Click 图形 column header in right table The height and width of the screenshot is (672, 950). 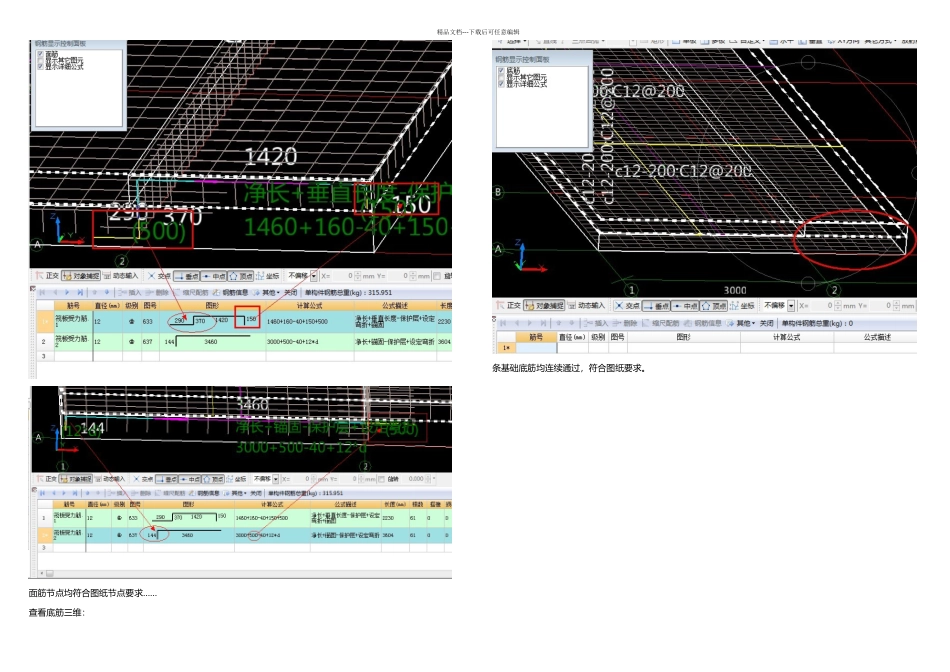684,337
